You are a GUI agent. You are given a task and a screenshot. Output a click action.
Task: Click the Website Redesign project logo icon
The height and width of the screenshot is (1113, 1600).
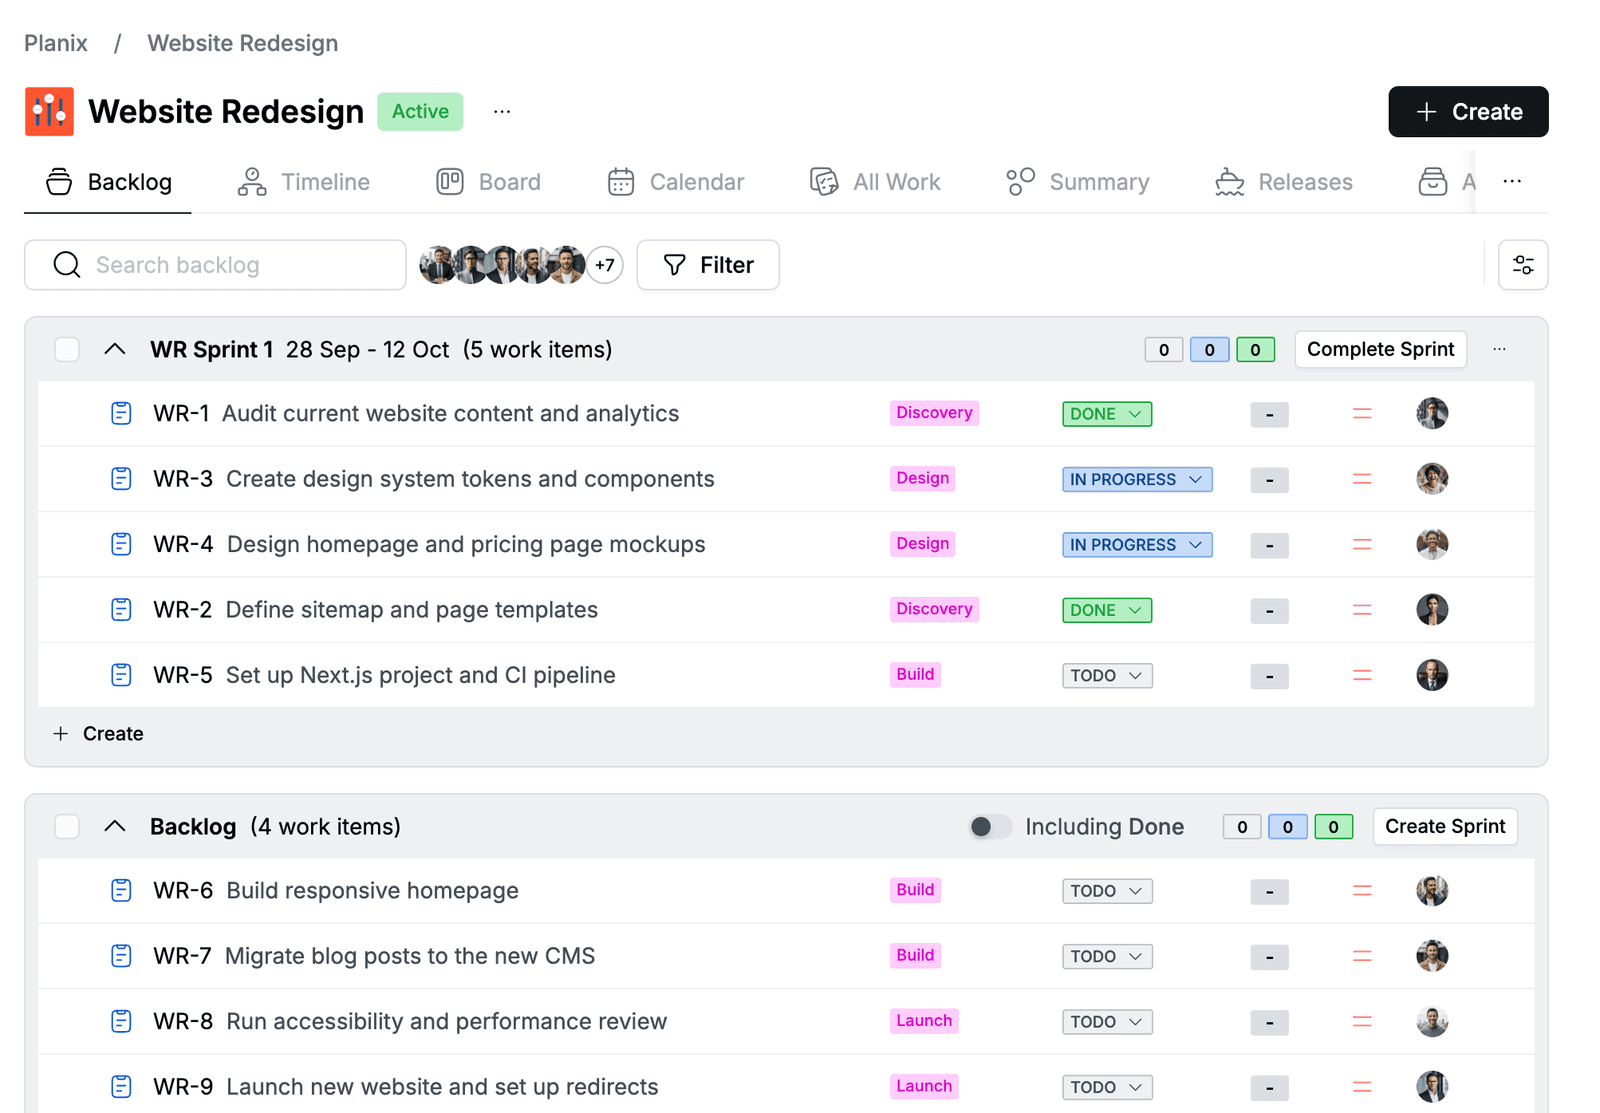[49, 111]
